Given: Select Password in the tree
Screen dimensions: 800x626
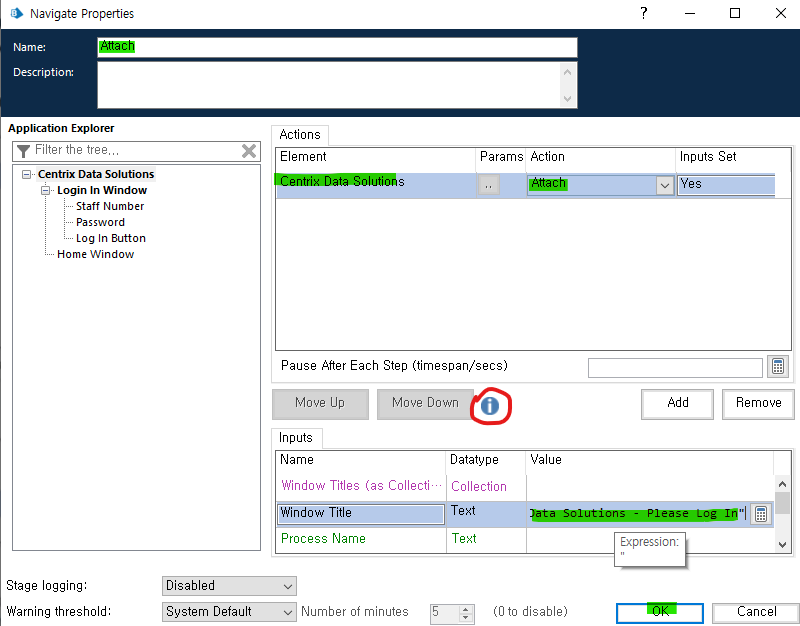Looking at the screenshot, I should pos(101,222).
